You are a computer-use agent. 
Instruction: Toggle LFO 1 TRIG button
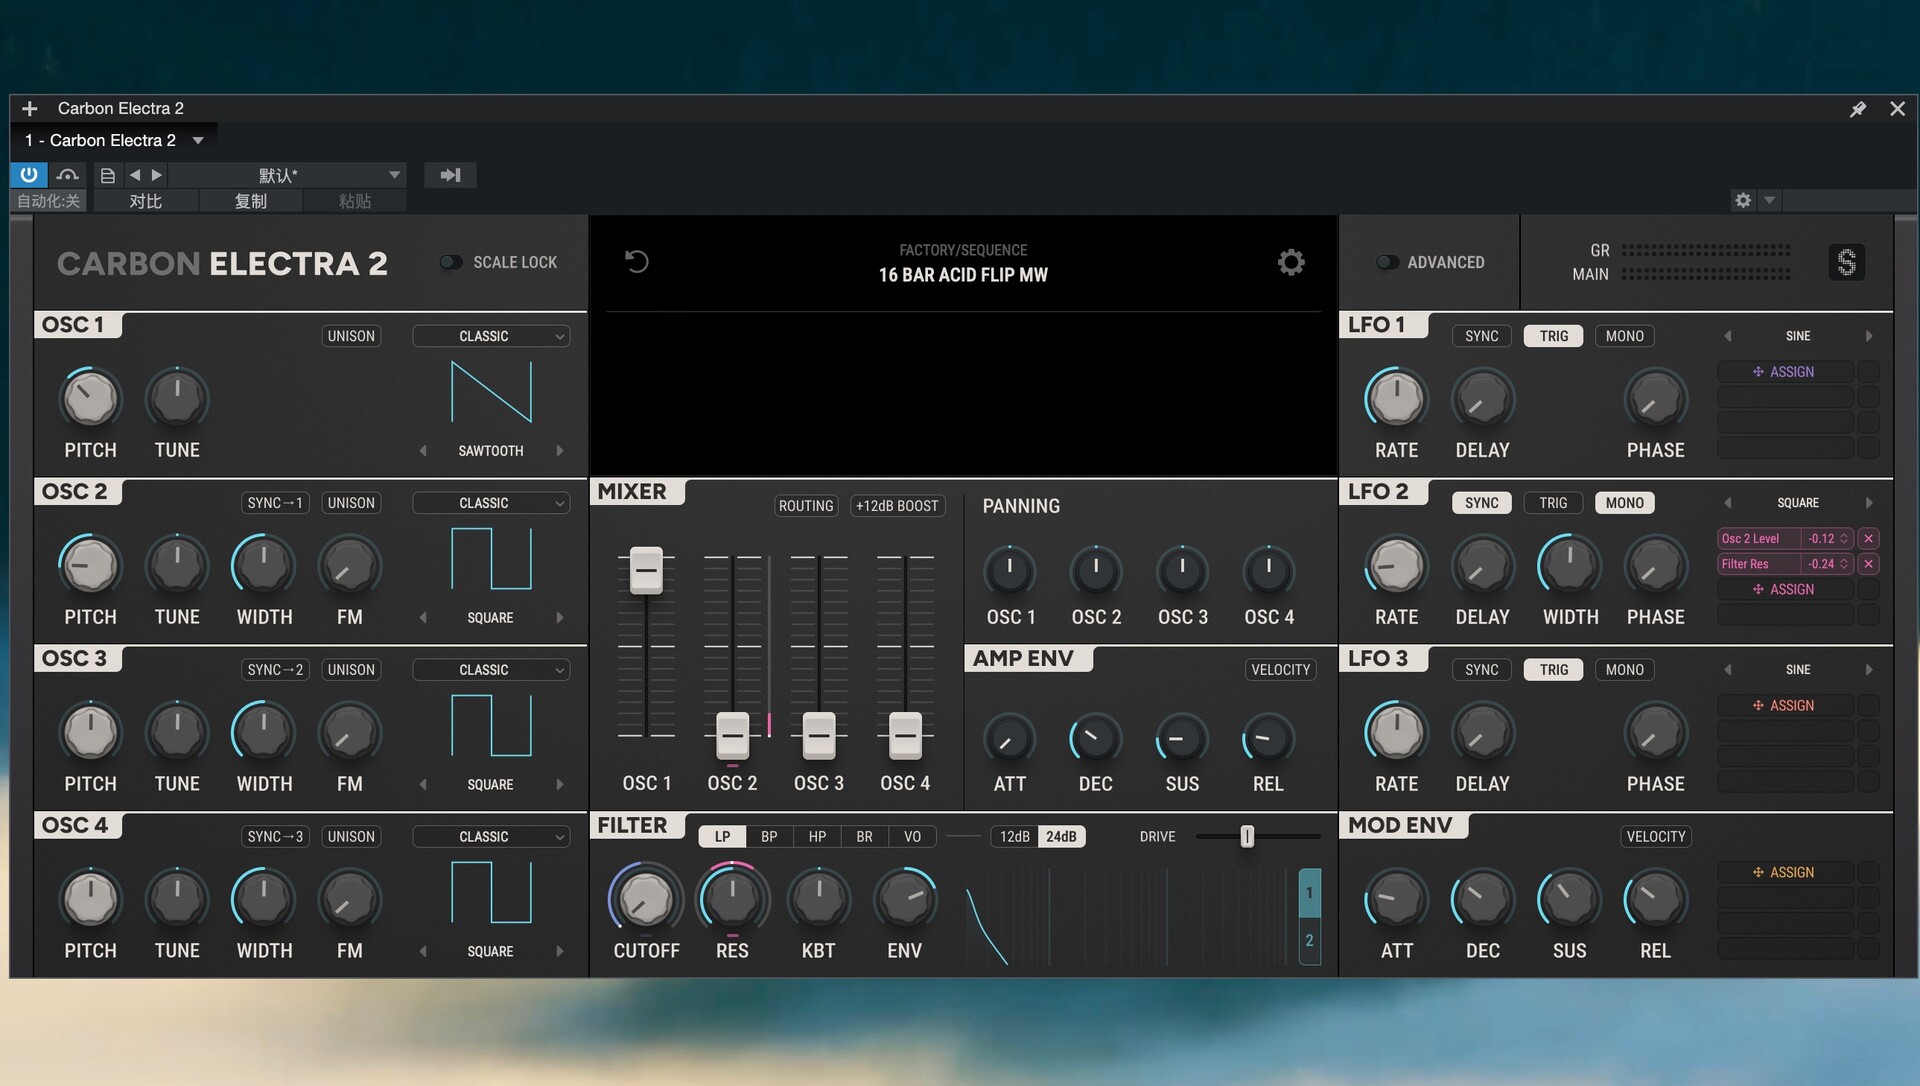[x=1553, y=336]
